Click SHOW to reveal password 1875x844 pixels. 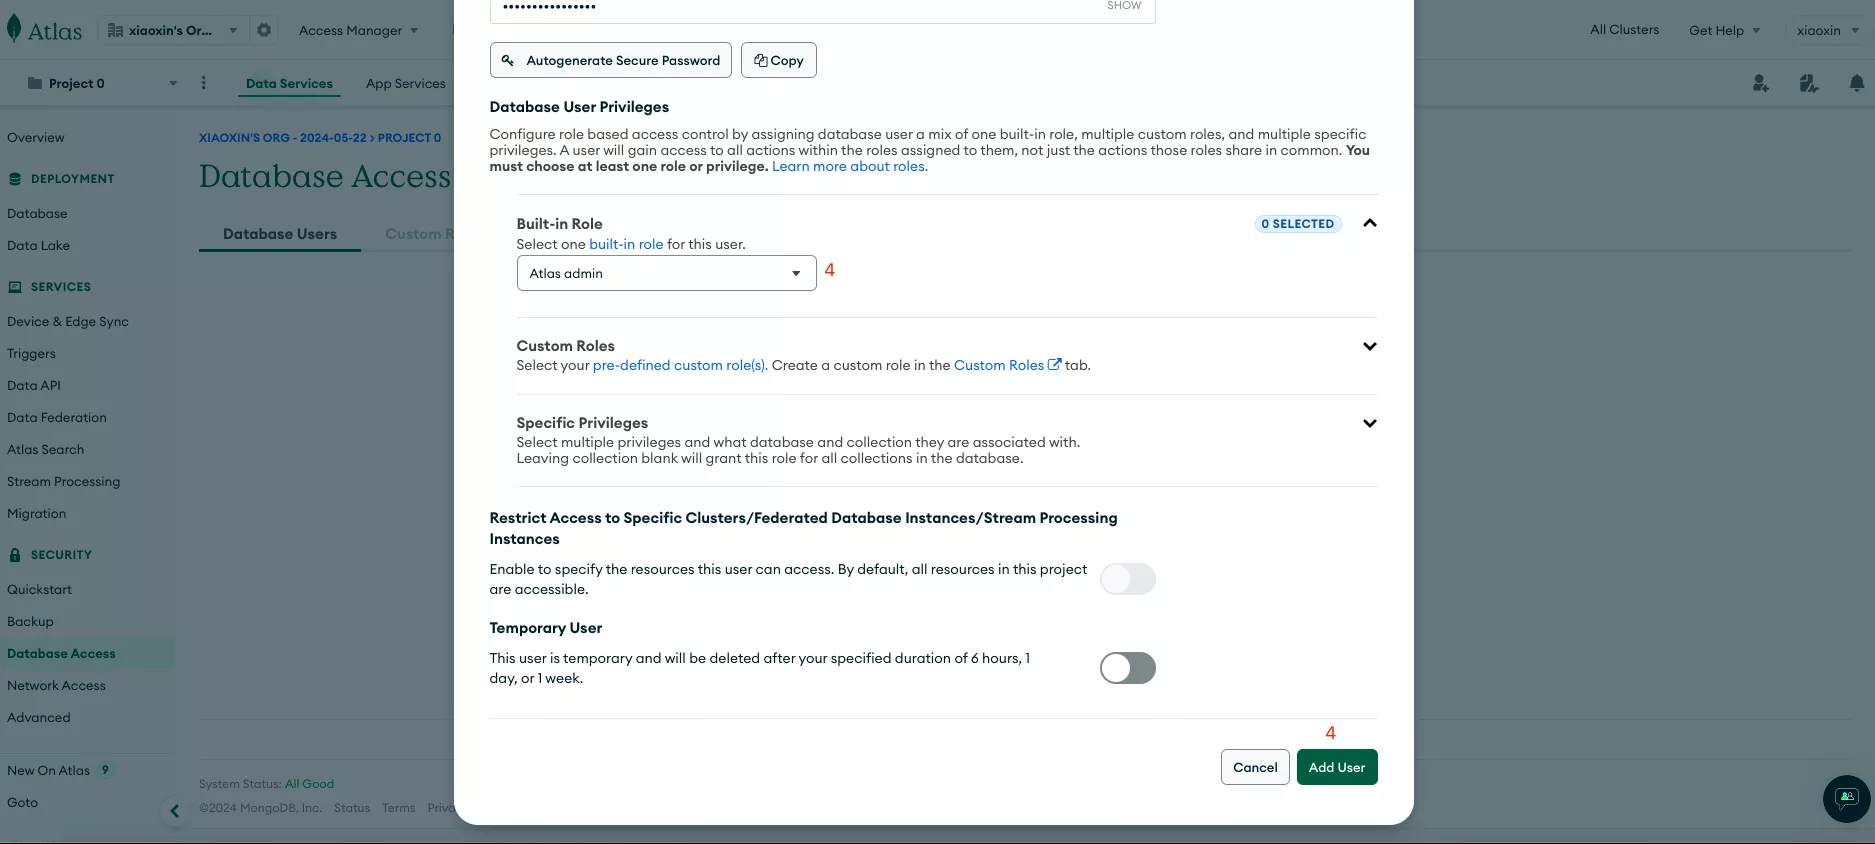1124,6
